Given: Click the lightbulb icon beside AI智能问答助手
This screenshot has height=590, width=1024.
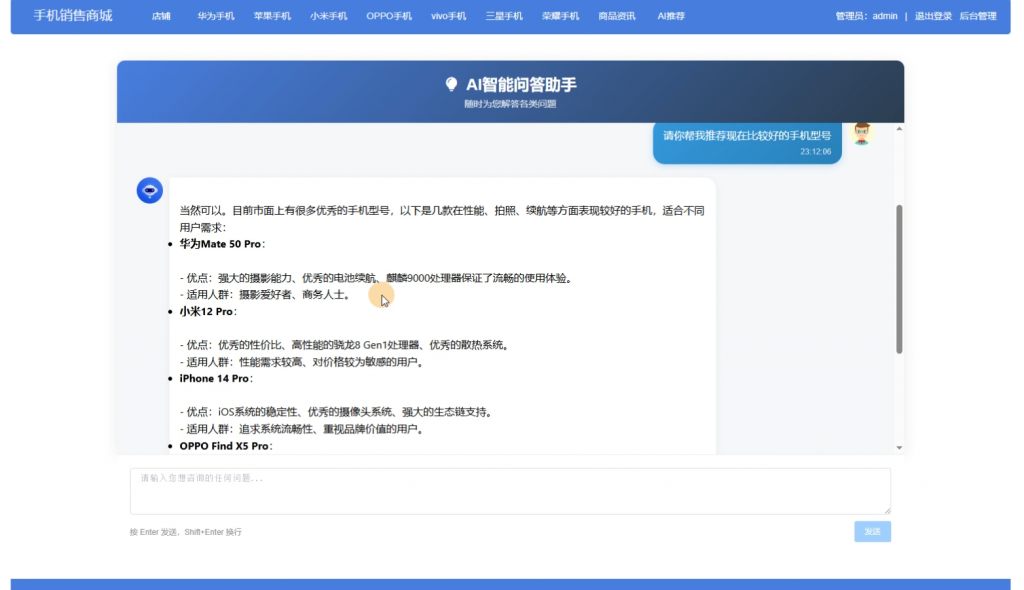Looking at the screenshot, I should (451, 84).
